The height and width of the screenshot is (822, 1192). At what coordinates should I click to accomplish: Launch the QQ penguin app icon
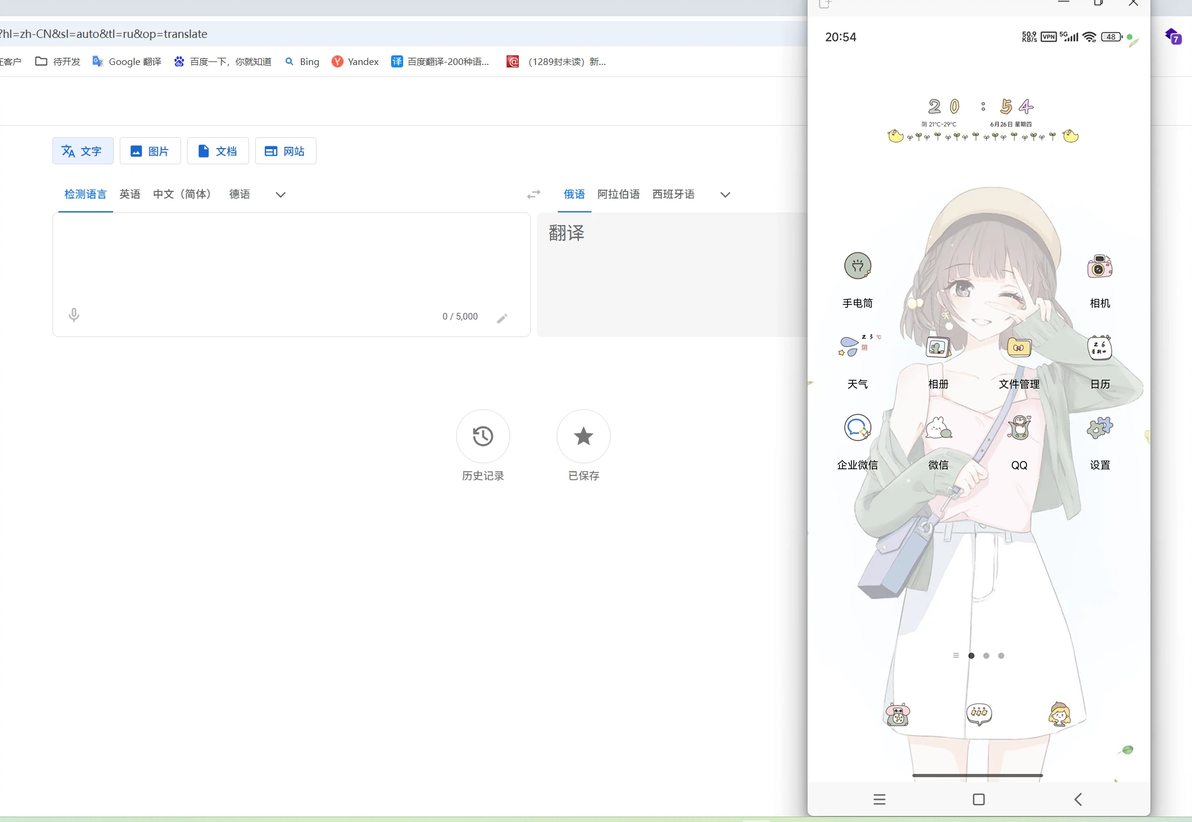click(x=1019, y=427)
